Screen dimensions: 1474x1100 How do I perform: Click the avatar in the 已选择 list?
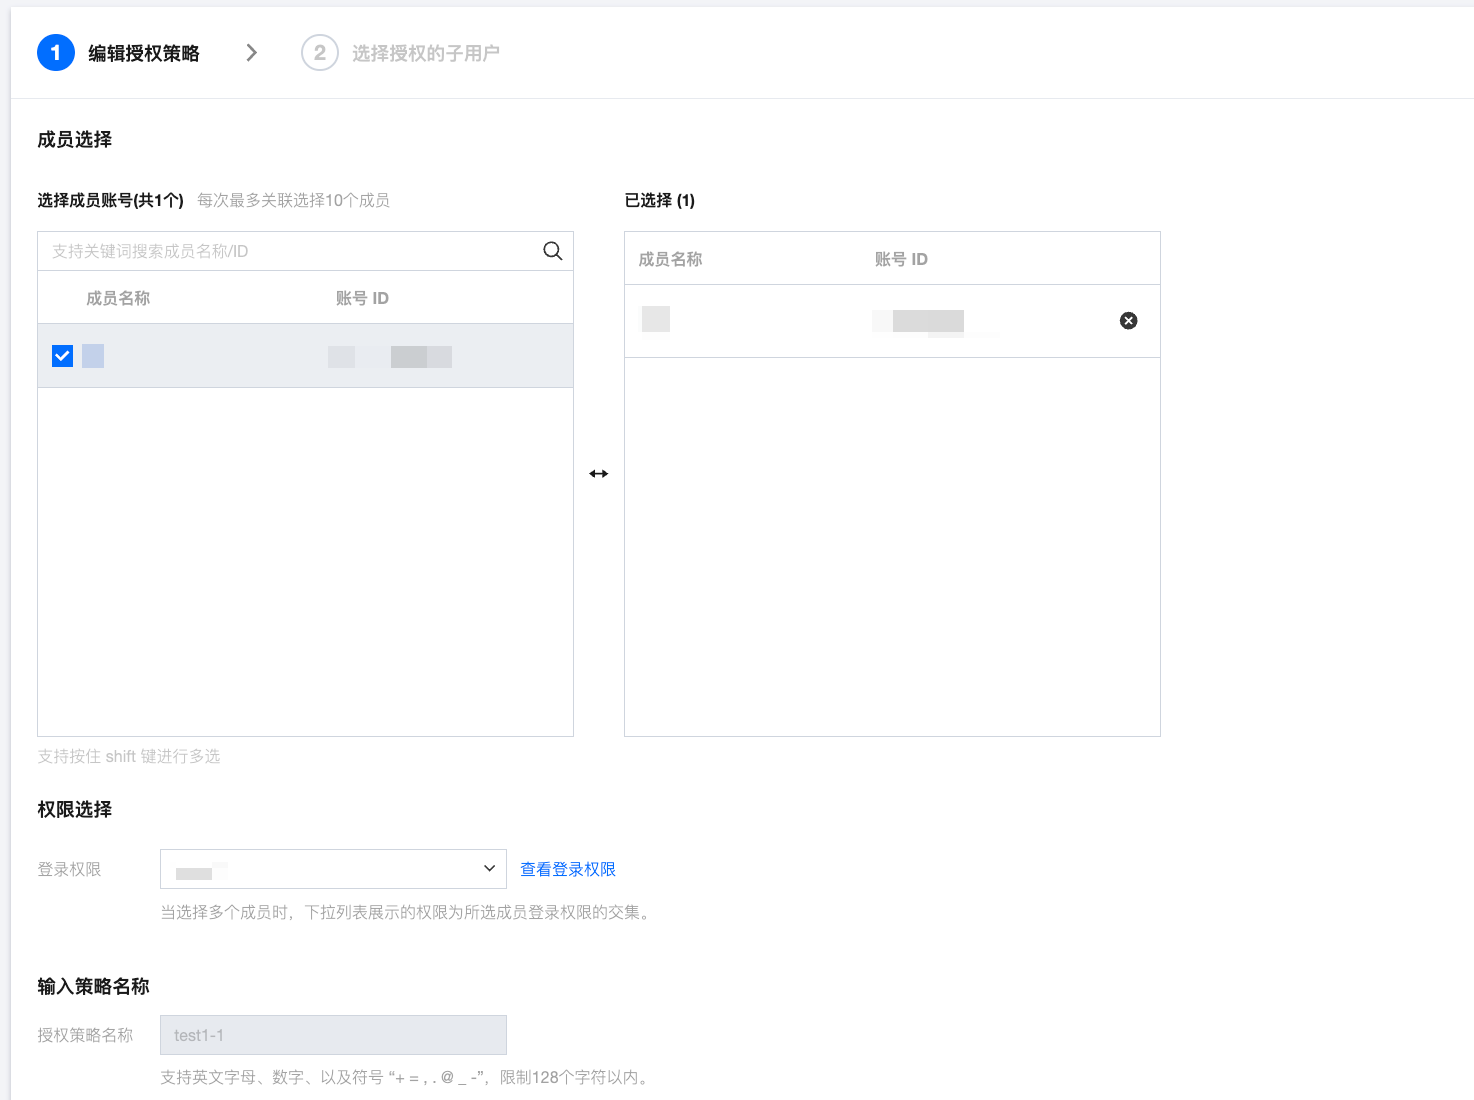(656, 320)
